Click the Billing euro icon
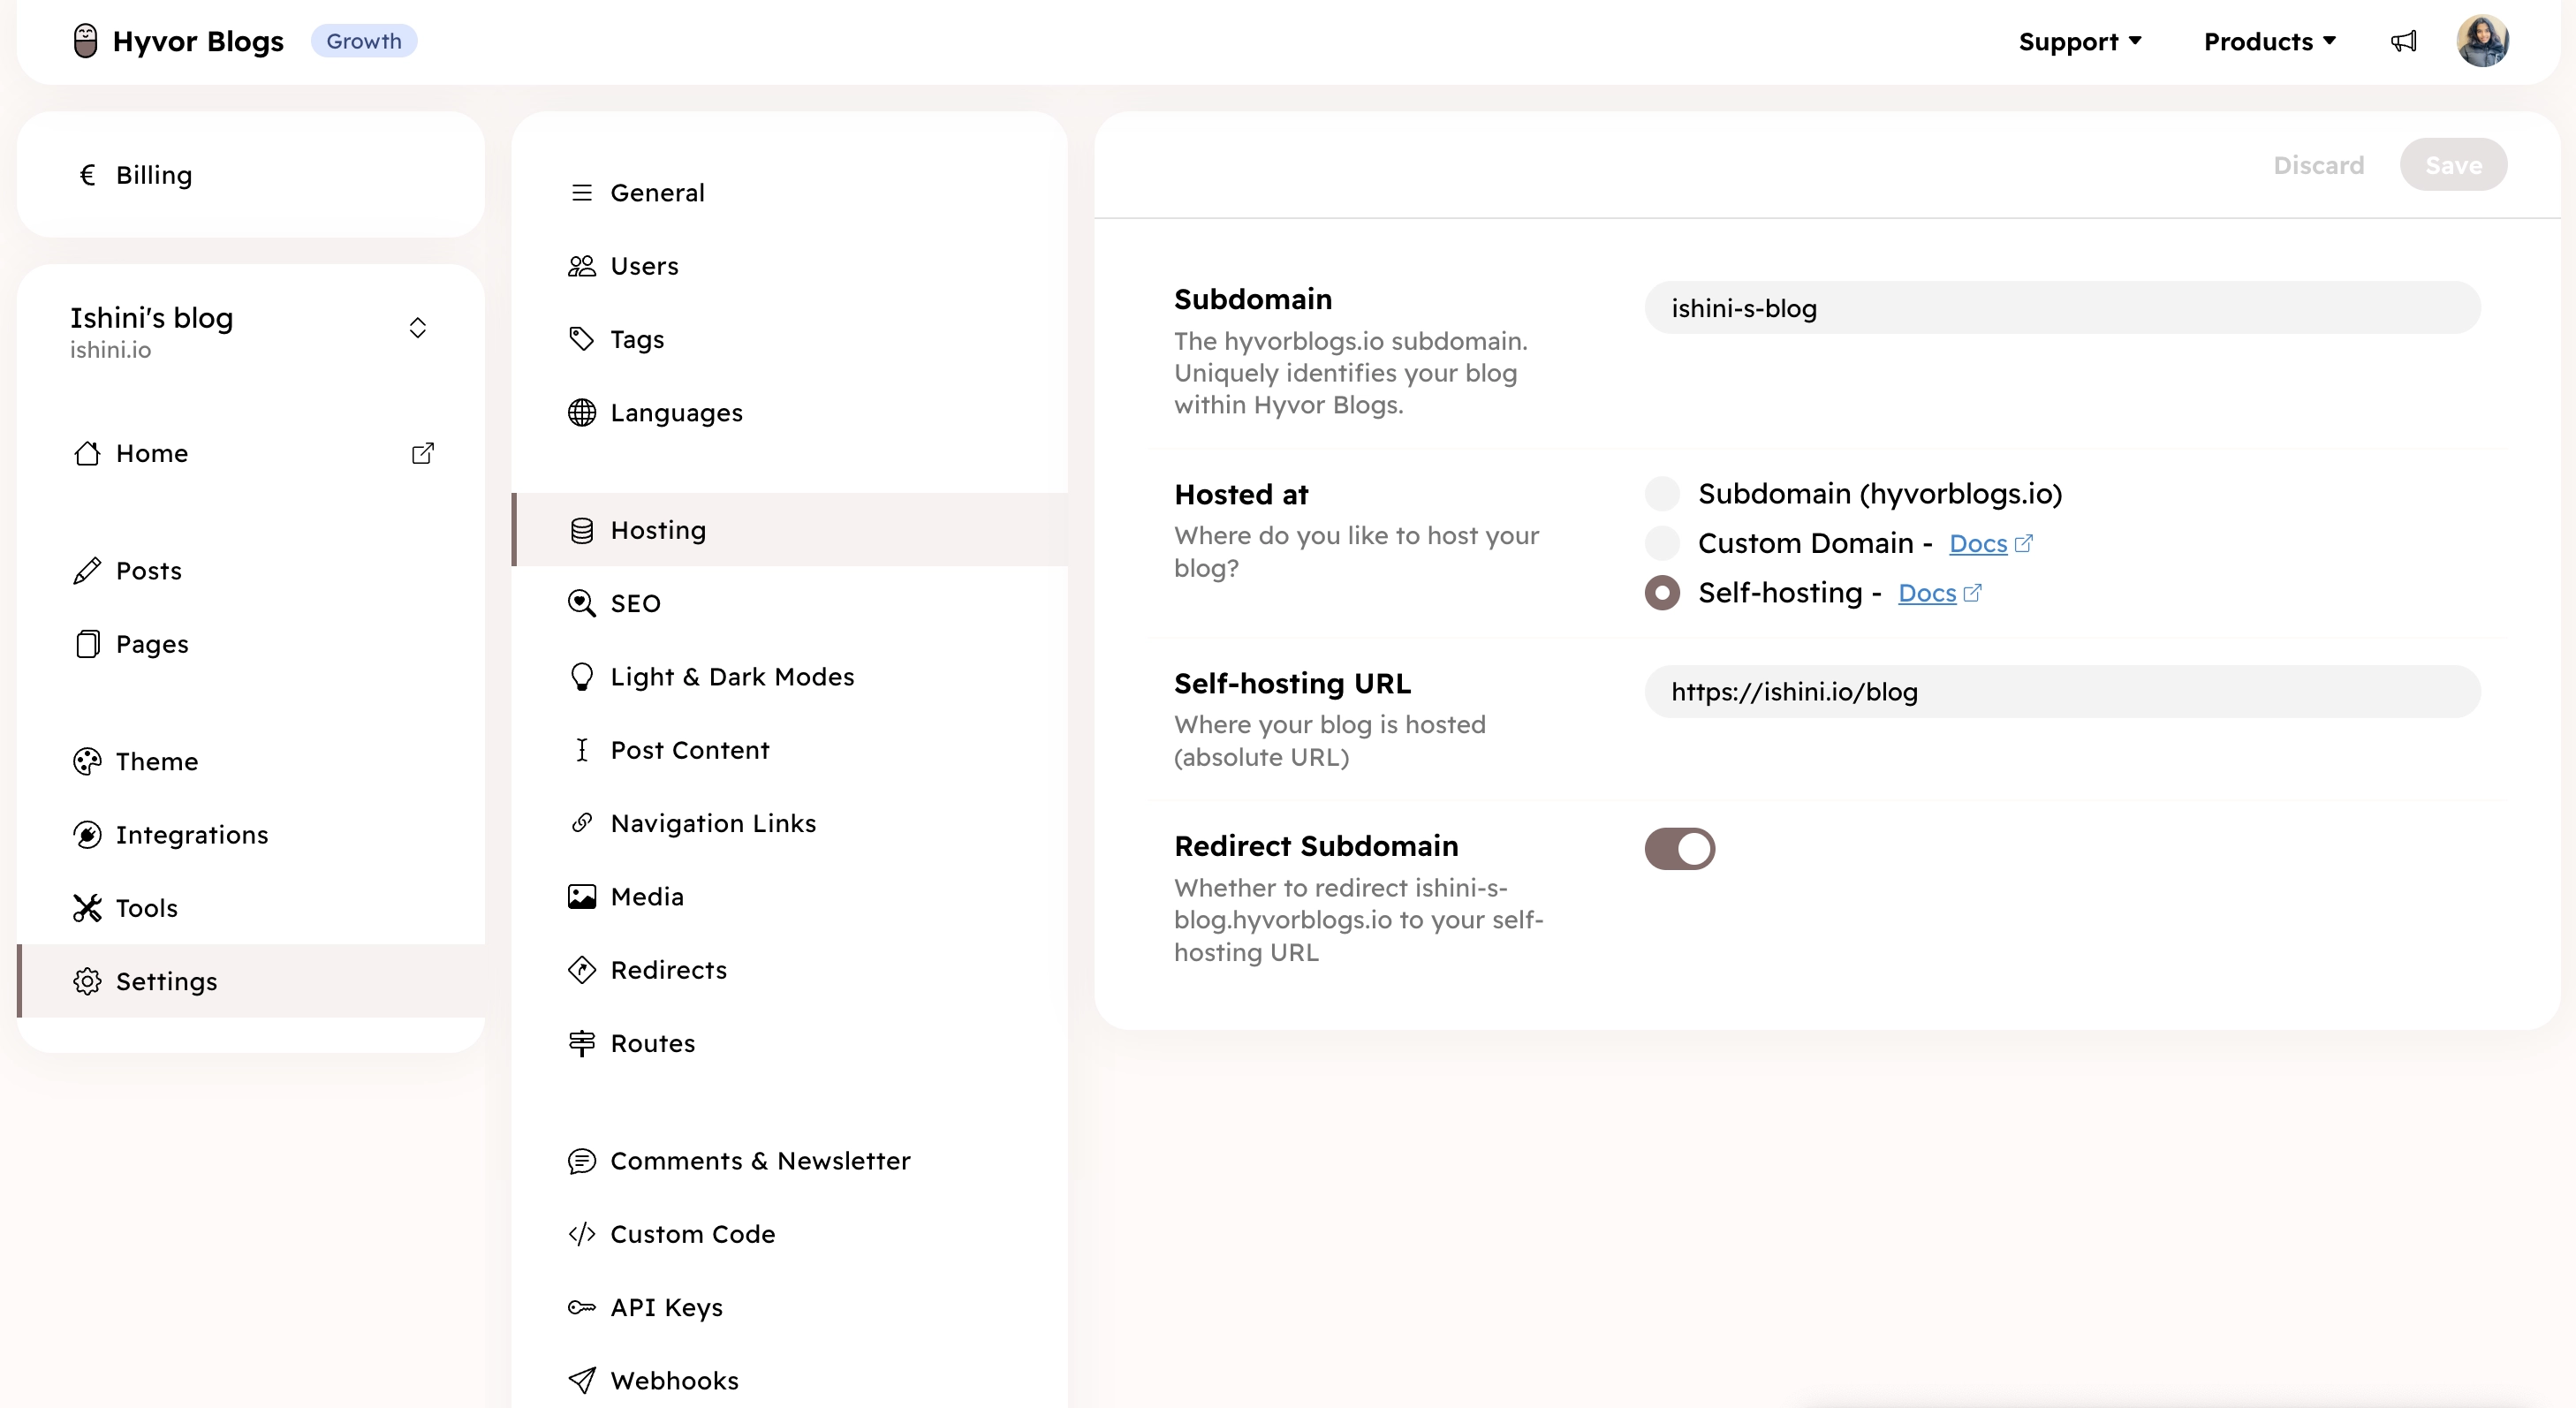 (x=88, y=175)
